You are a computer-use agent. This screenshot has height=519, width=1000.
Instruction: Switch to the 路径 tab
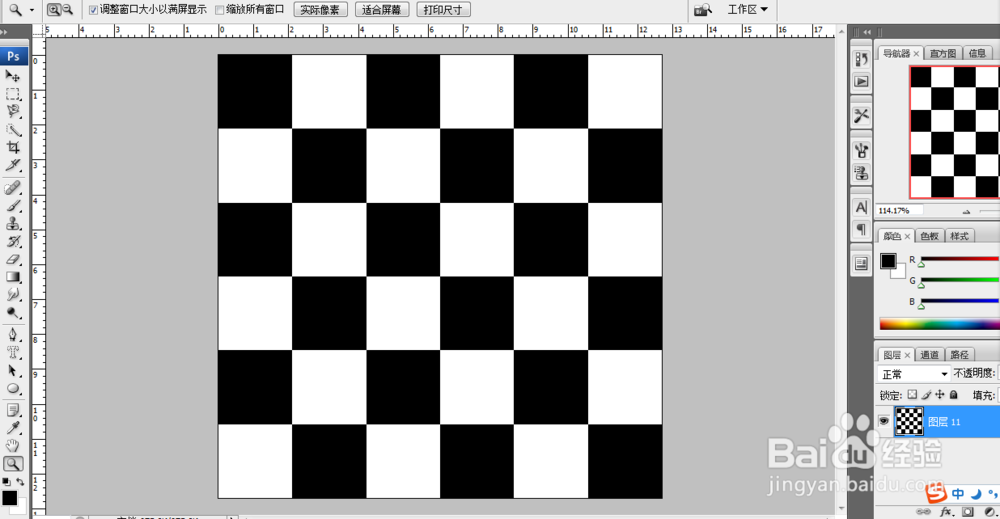tap(959, 355)
